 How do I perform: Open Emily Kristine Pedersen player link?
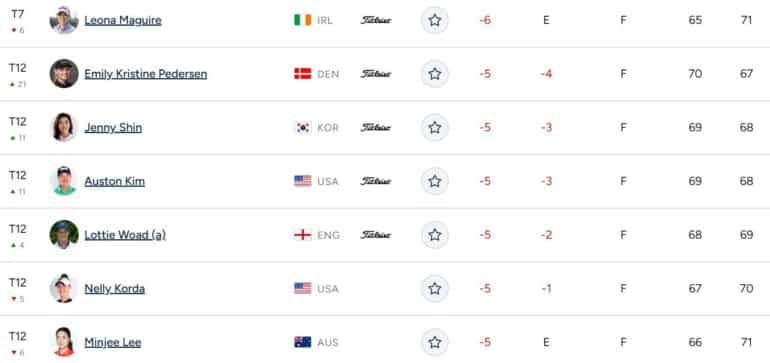(146, 74)
